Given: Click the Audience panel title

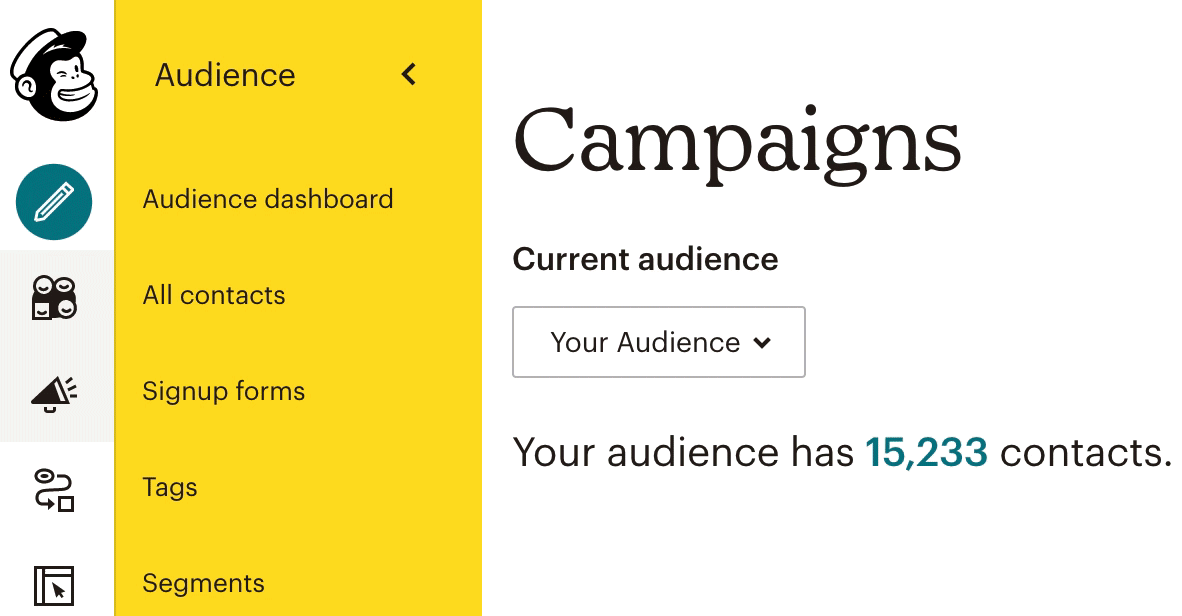Looking at the screenshot, I should [x=225, y=75].
